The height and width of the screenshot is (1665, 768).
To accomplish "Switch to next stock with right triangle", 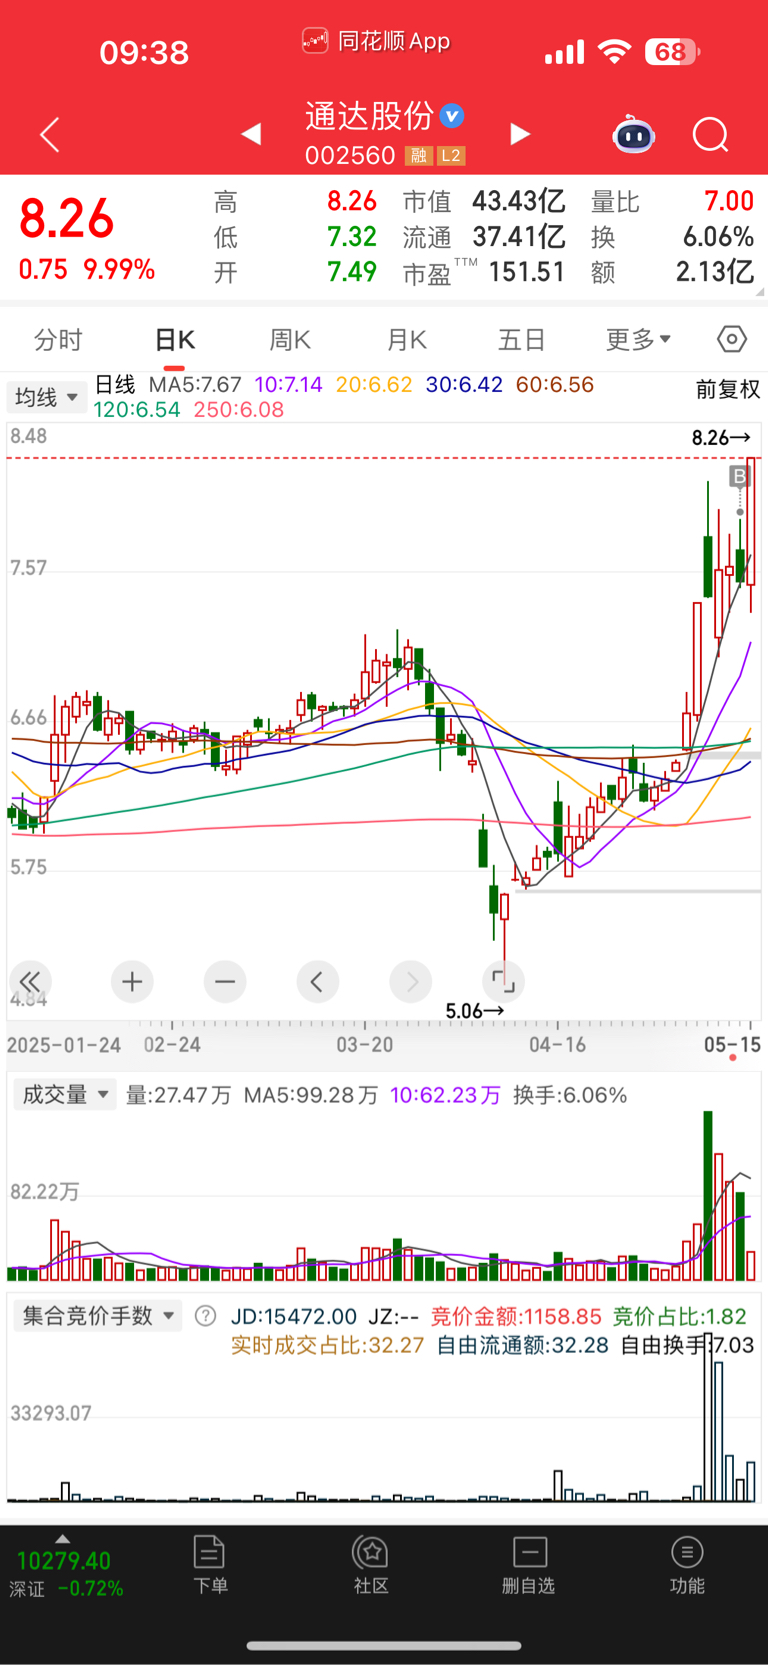I will tap(520, 134).
